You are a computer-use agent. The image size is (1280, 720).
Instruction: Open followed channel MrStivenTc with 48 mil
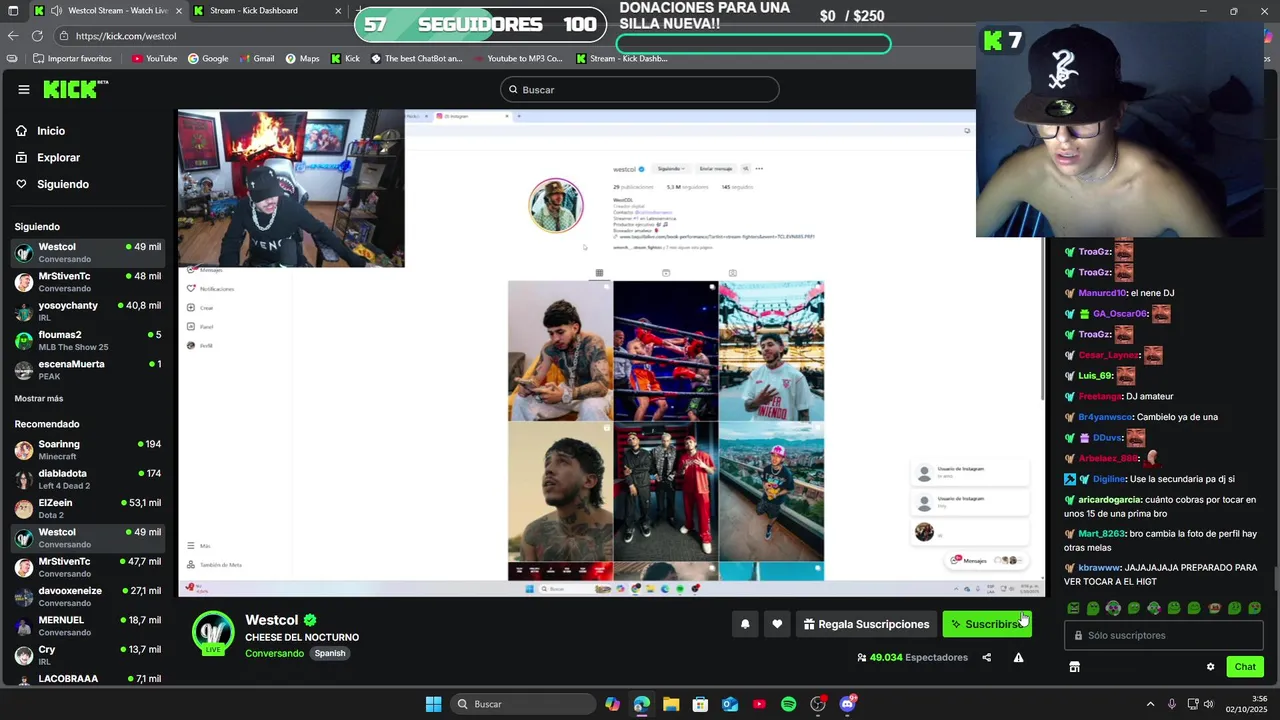tap(88, 282)
